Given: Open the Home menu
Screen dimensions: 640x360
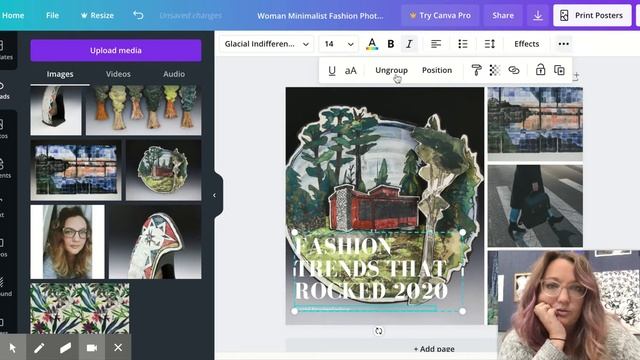Looking at the screenshot, I should [13, 16].
